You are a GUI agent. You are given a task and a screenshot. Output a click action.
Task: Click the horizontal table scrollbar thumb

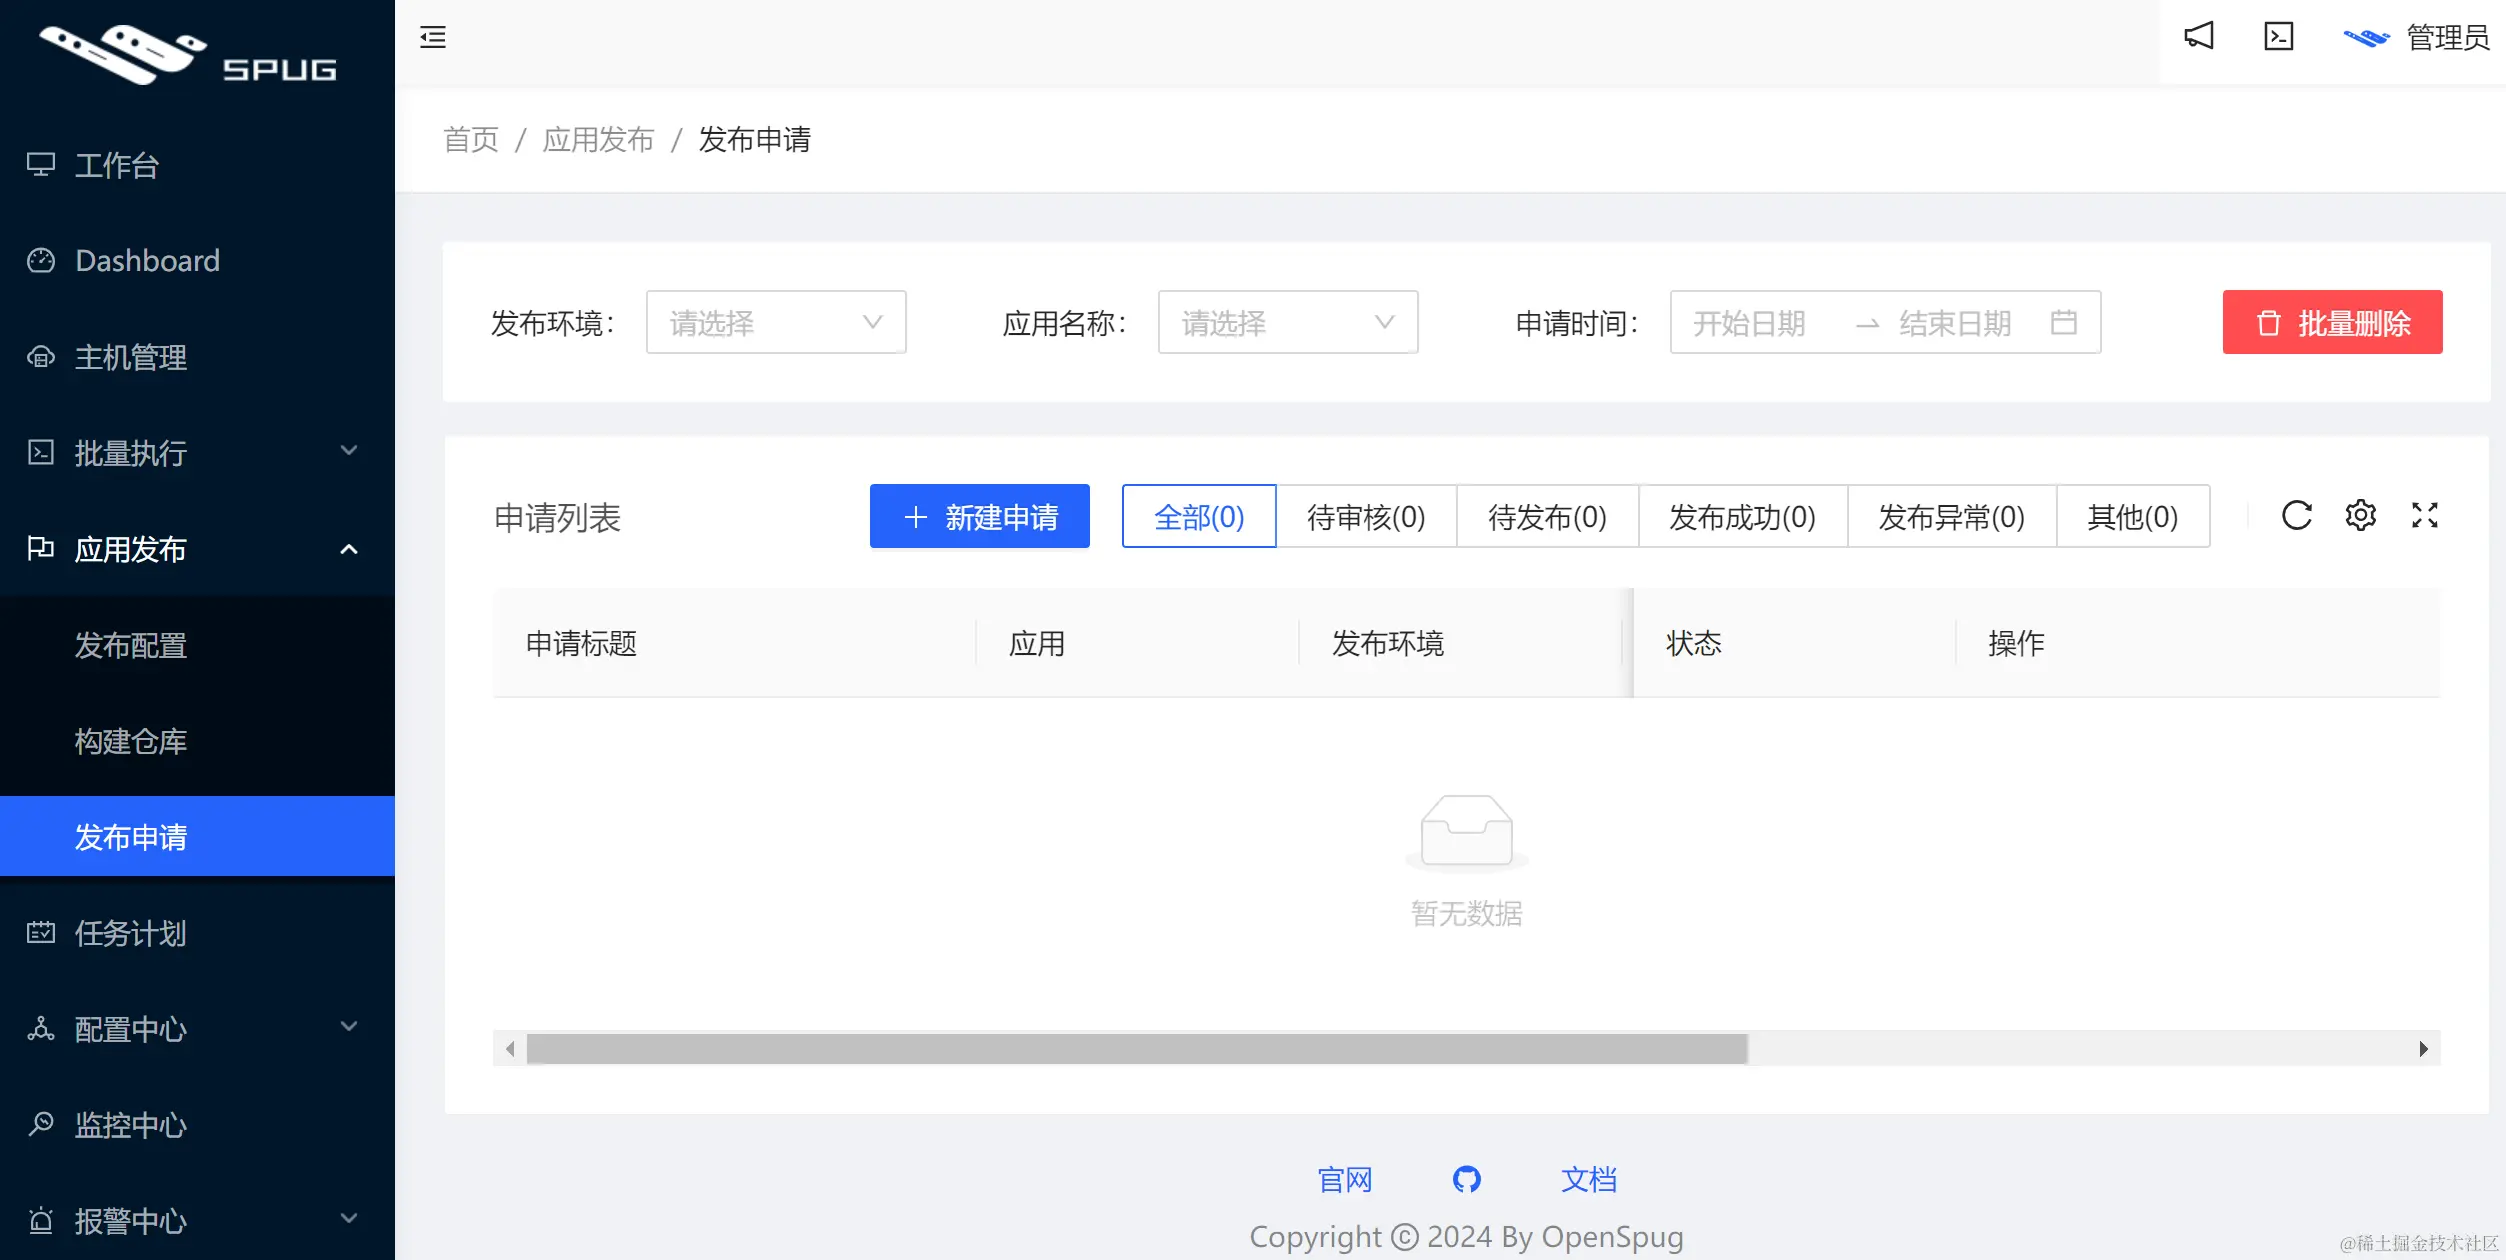(1136, 1049)
